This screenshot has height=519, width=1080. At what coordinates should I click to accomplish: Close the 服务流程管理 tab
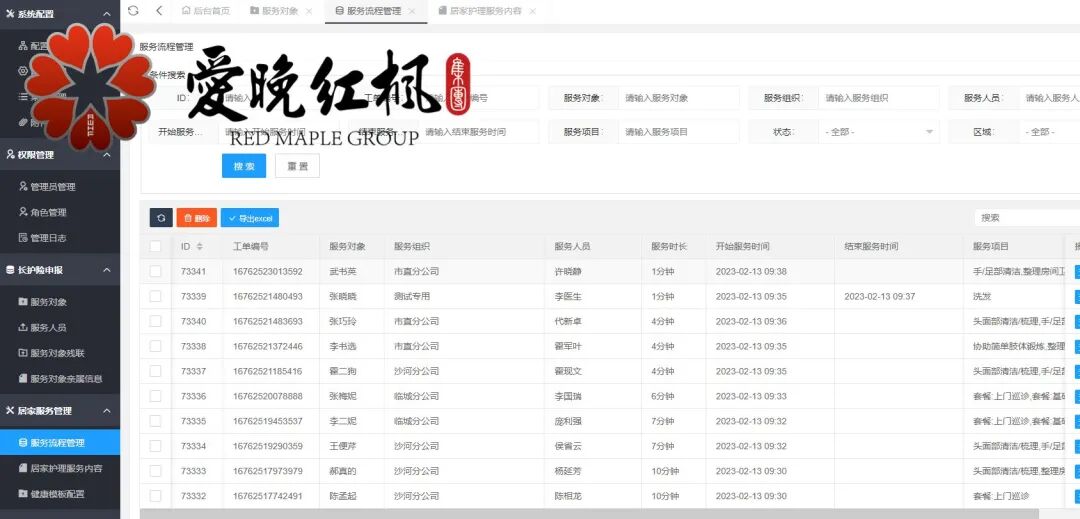[412, 11]
